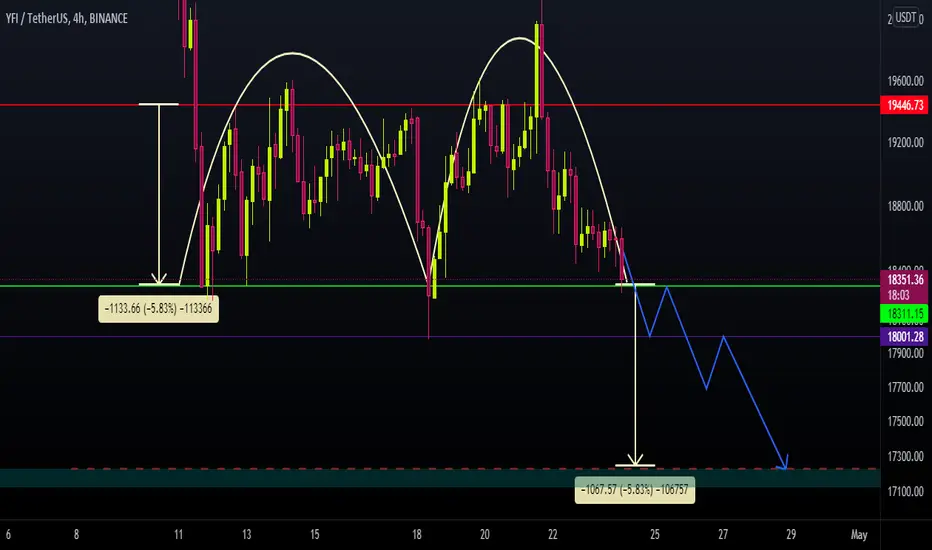Click the 17100.00 price axis value
Viewport: 932px width, 550px height.
[905, 491]
